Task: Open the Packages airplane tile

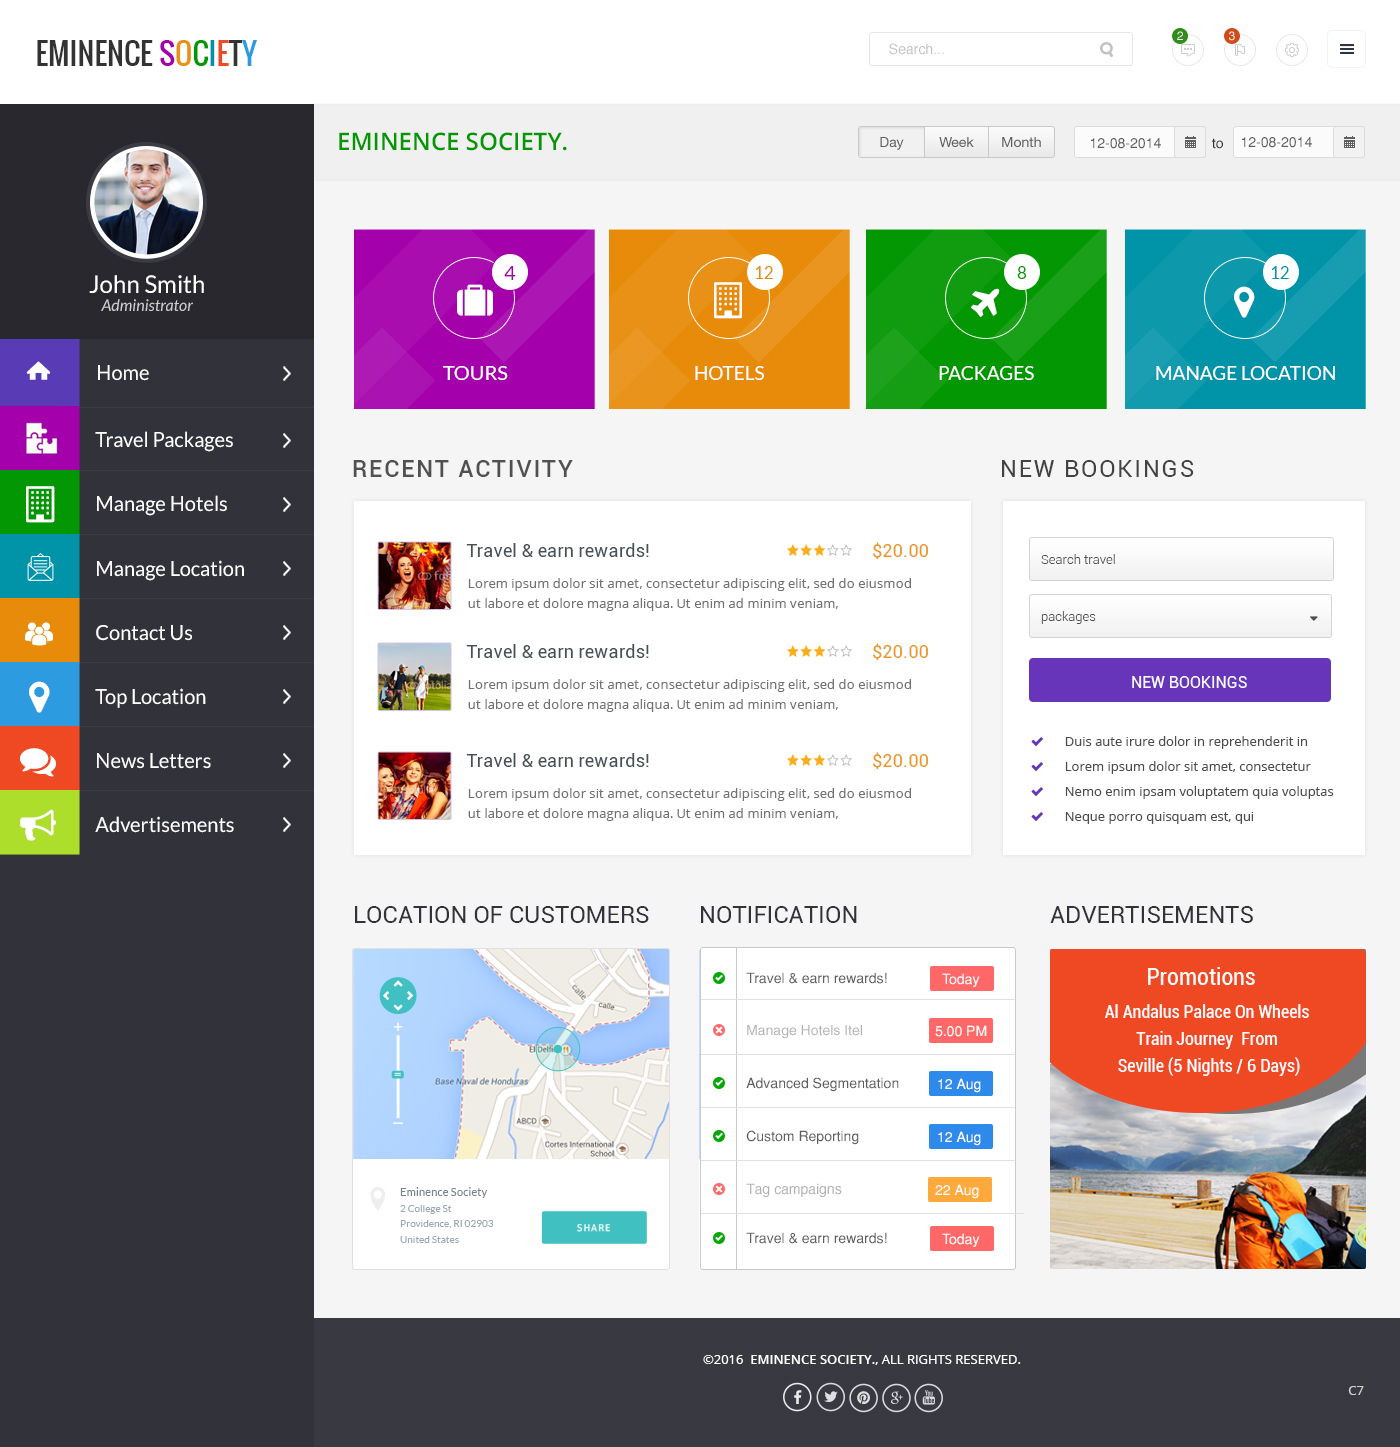Action: click(986, 319)
